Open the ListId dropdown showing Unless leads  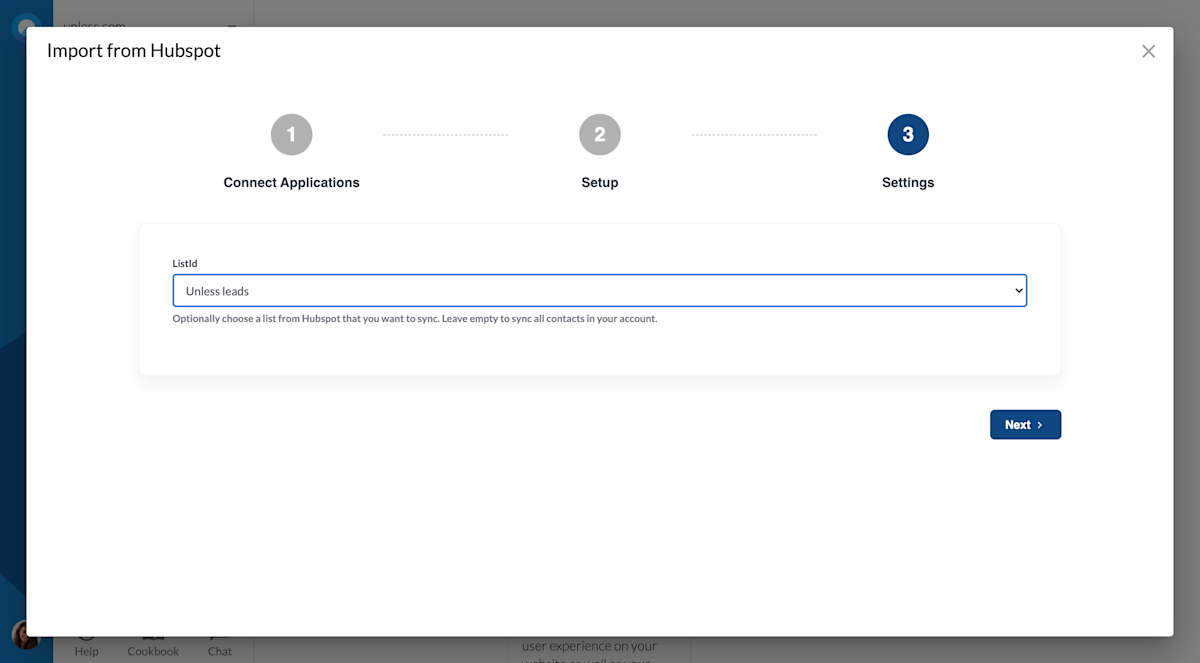pyautogui.click(x=600, y=291)
